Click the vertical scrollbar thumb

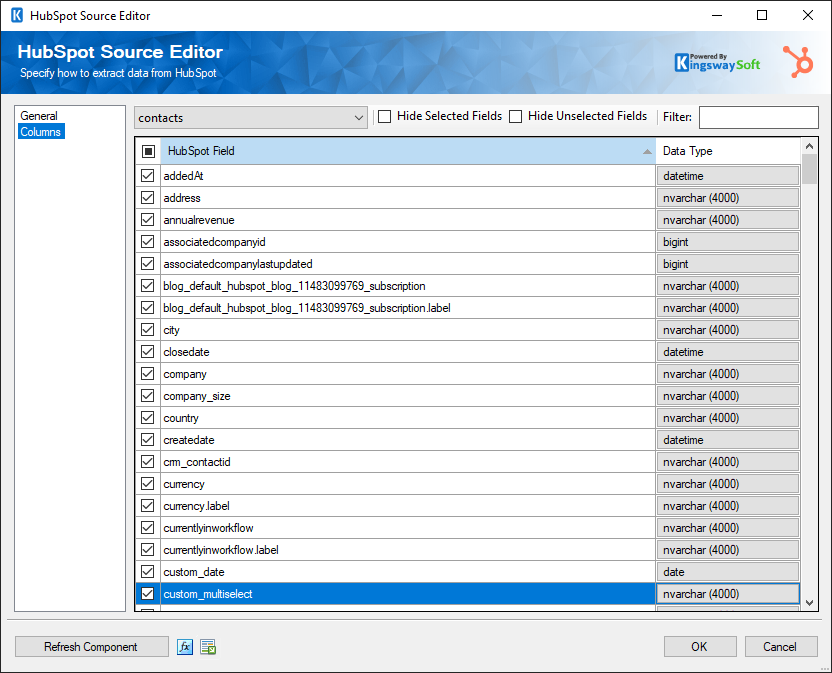(x=809, y=169)
